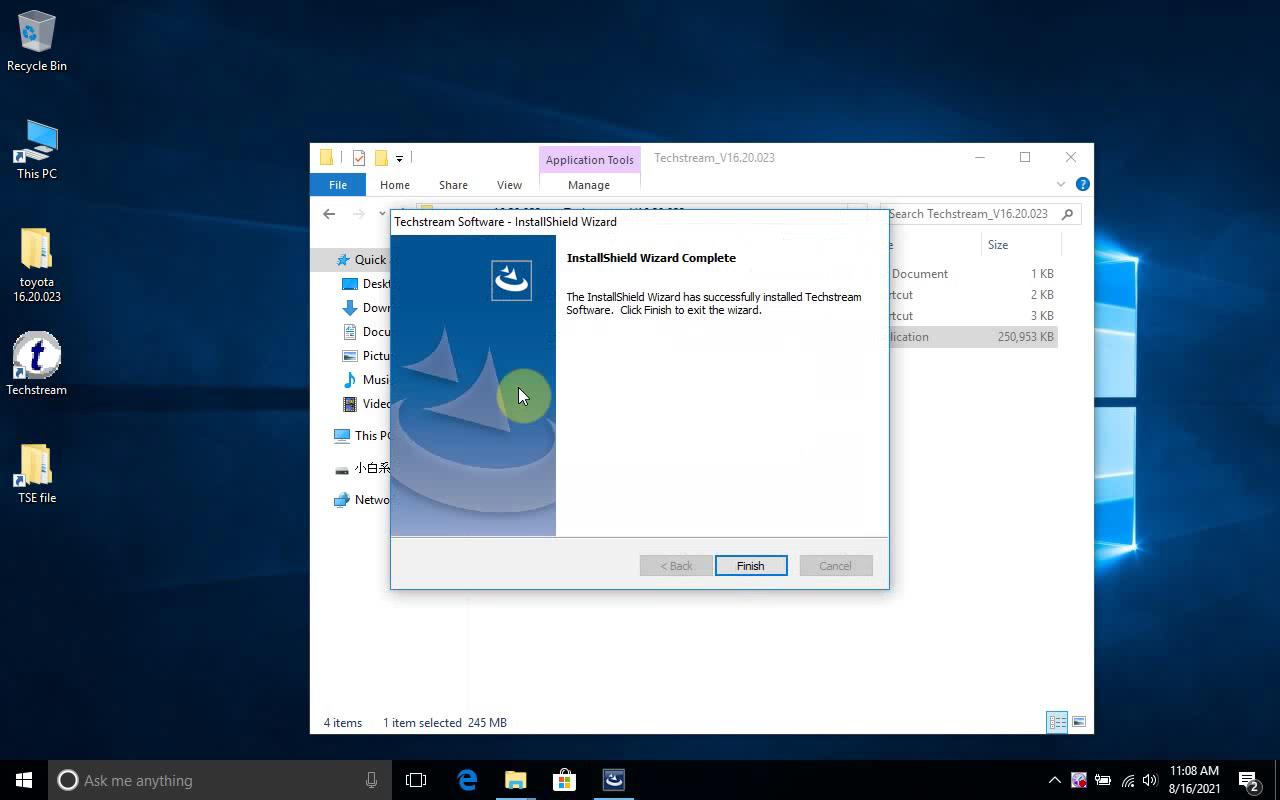The height and width of the screenshot is (800, 1280).
Task: Select the Techstream desktop shortcut
Action: tap(37, 364)
